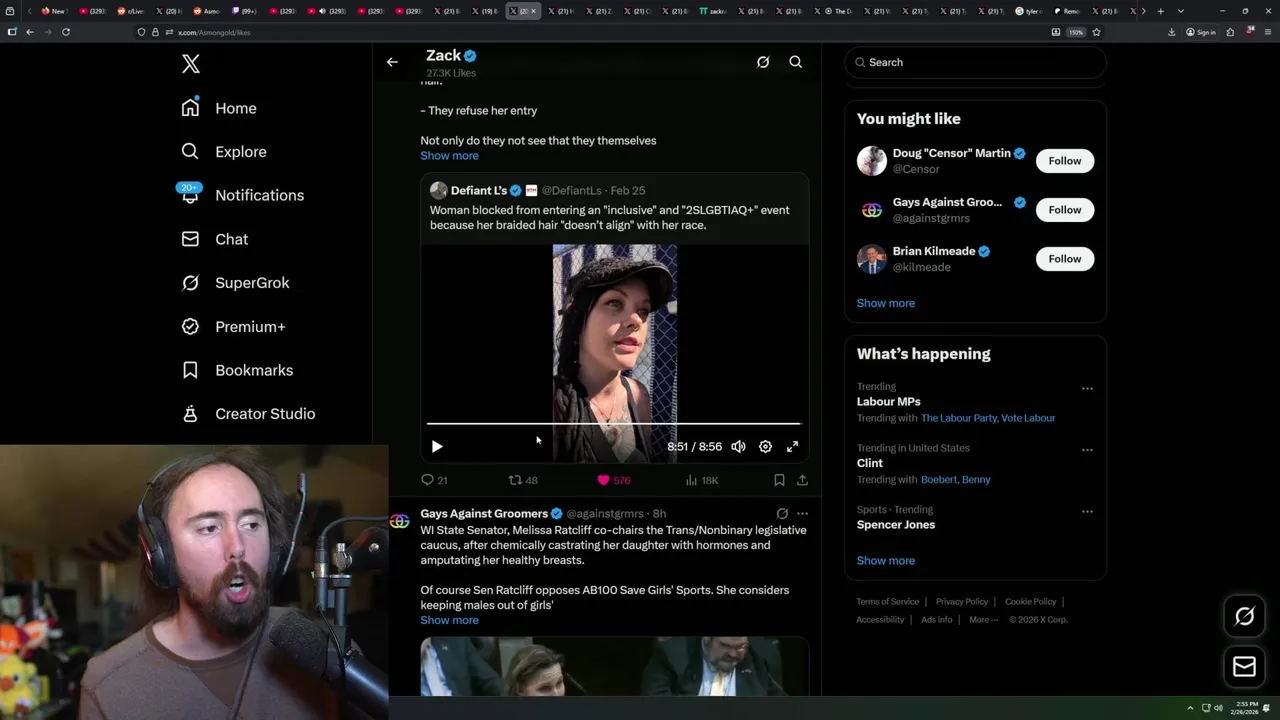Reload the page in browser toolbar

[x=66, y=32]
